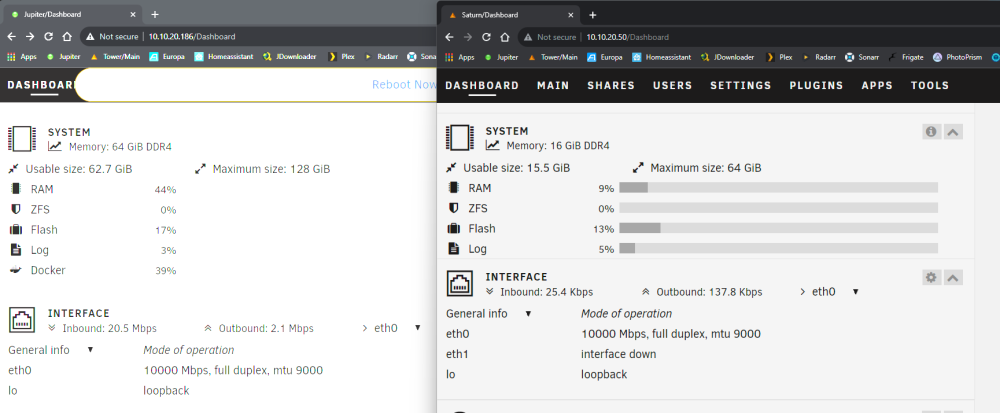Open Homeassistant bookmark in Saturn browser
Screen dimensions: 1000x413
click(x=661, y=57)
